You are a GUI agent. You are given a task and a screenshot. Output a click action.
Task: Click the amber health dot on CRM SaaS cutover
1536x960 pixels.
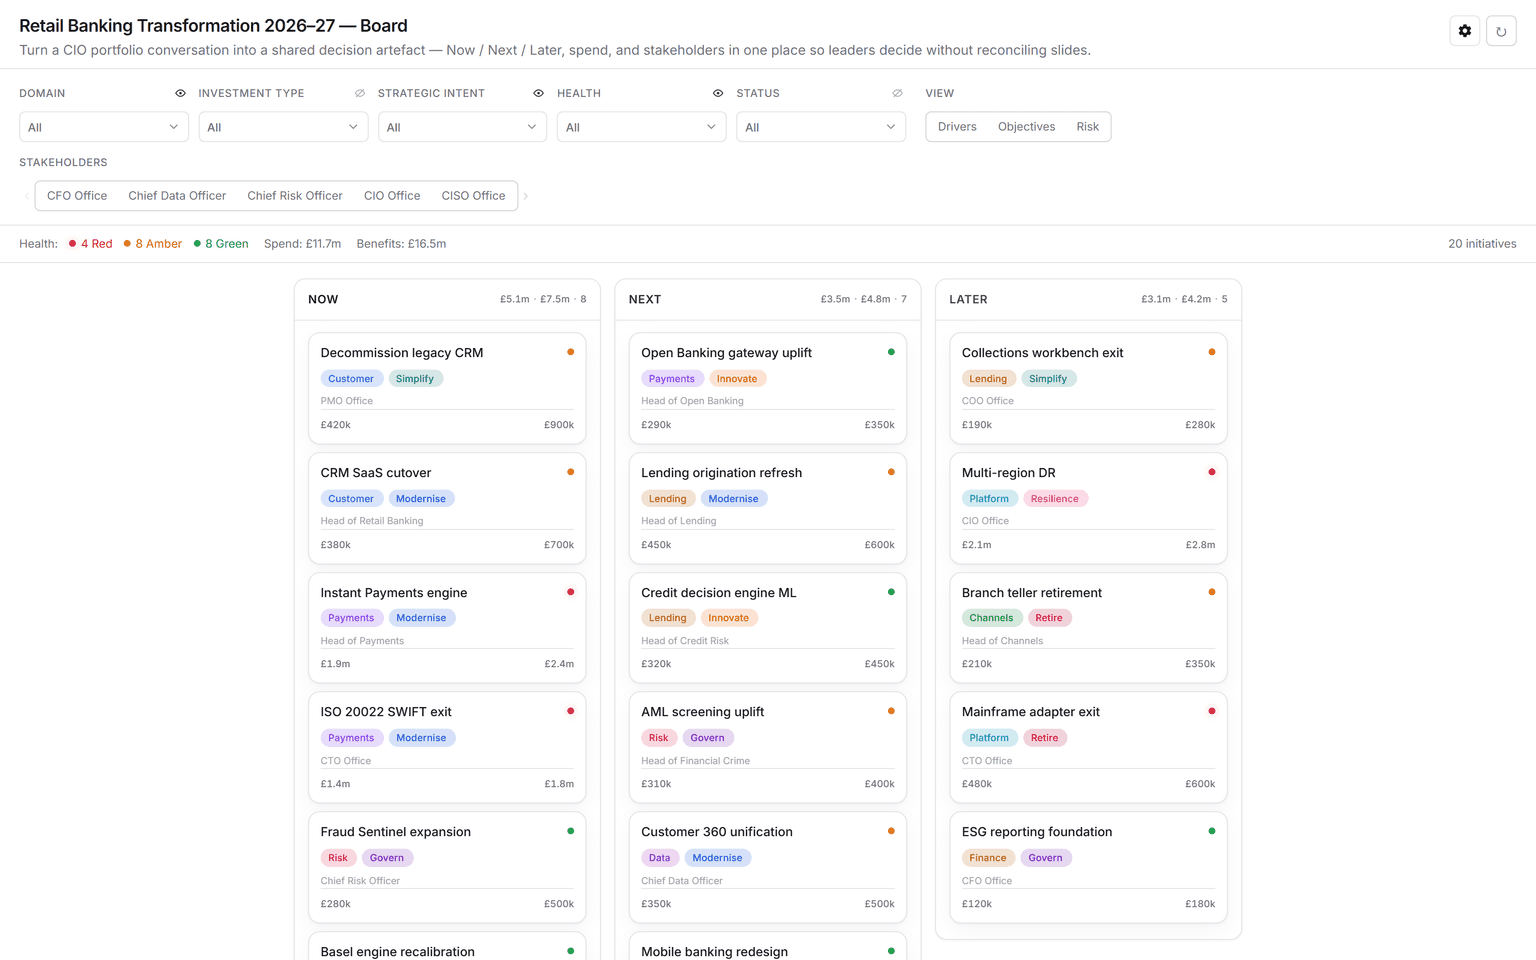coord(571,472)
